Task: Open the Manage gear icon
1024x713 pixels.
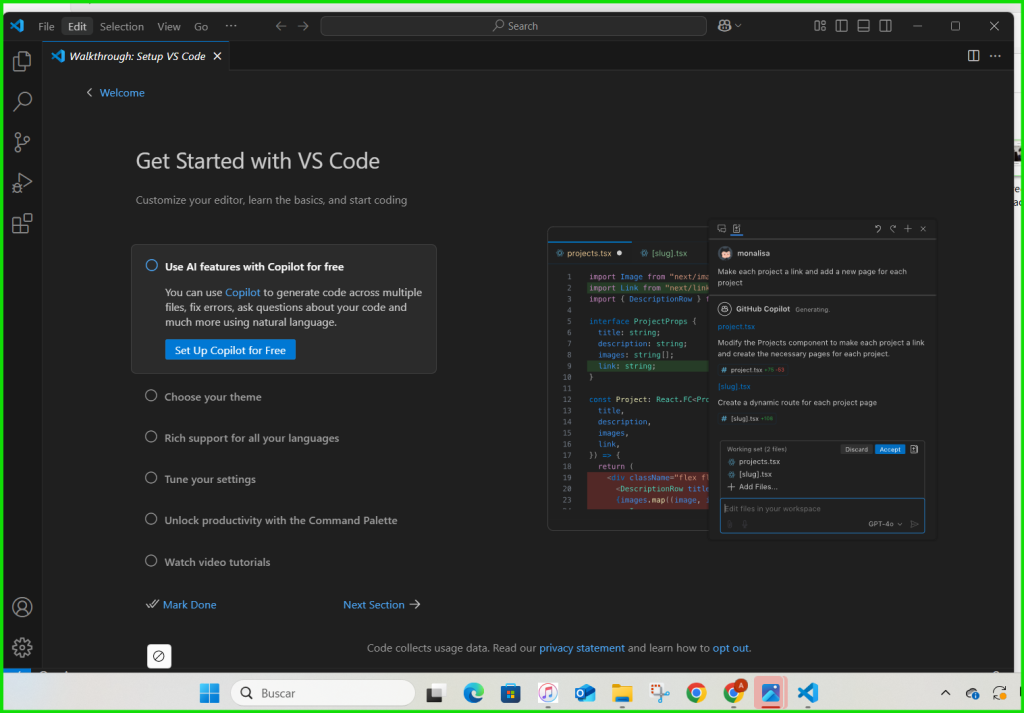Action: pyautogui.click(x=22, y=648)
